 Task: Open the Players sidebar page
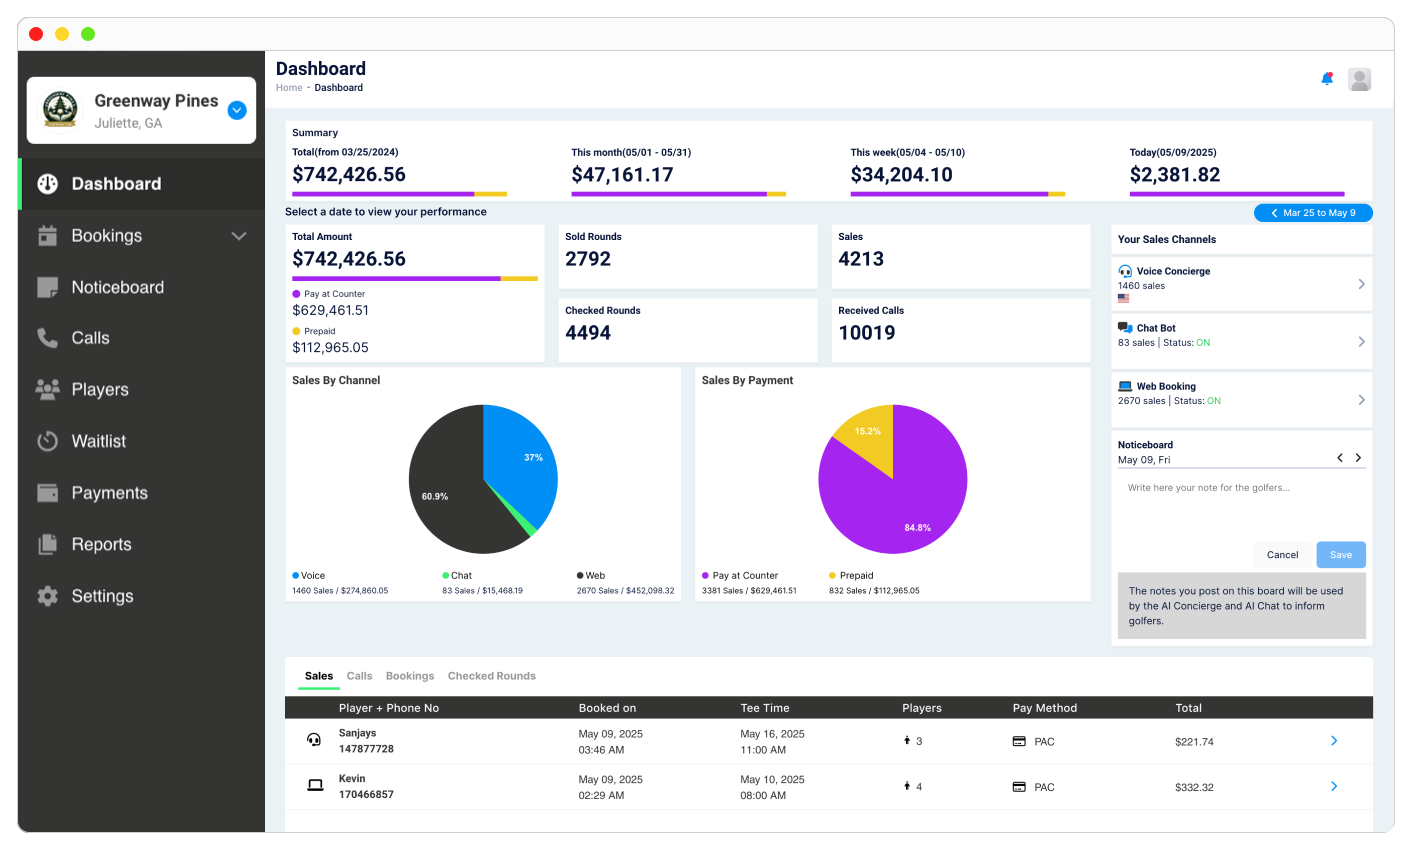(x=100, y=389)
